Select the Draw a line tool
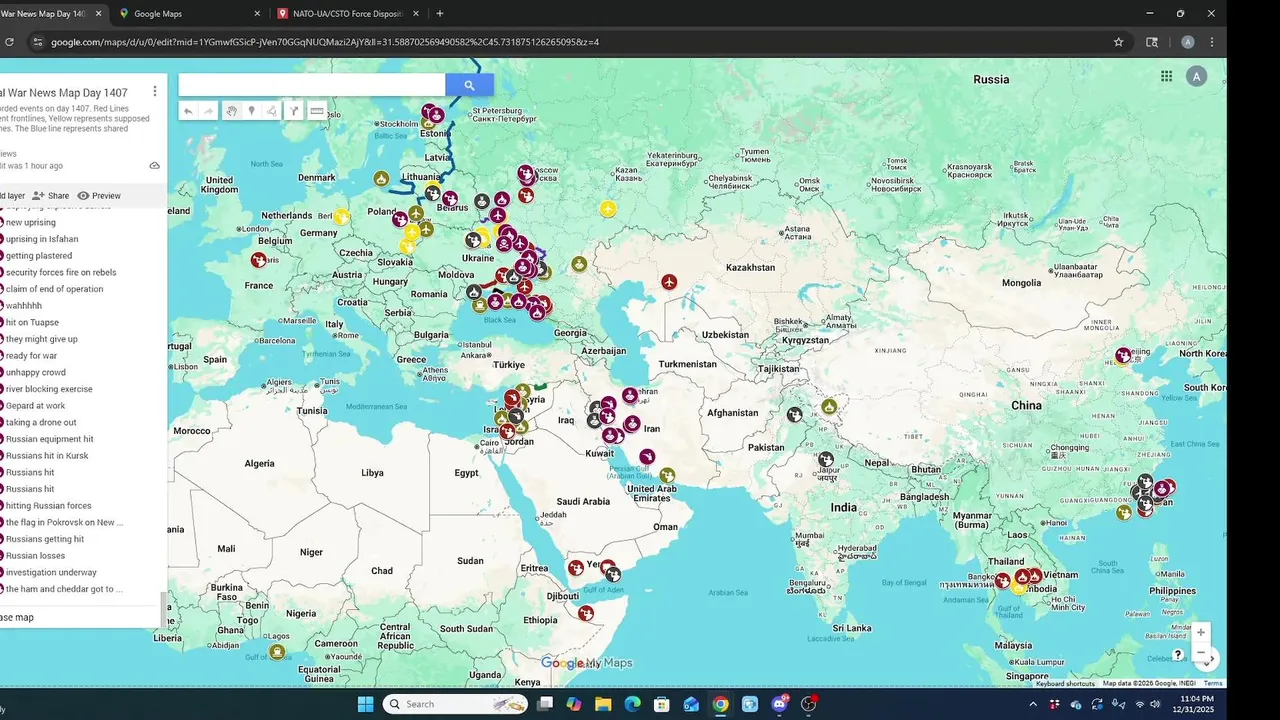 coord(271,111)
